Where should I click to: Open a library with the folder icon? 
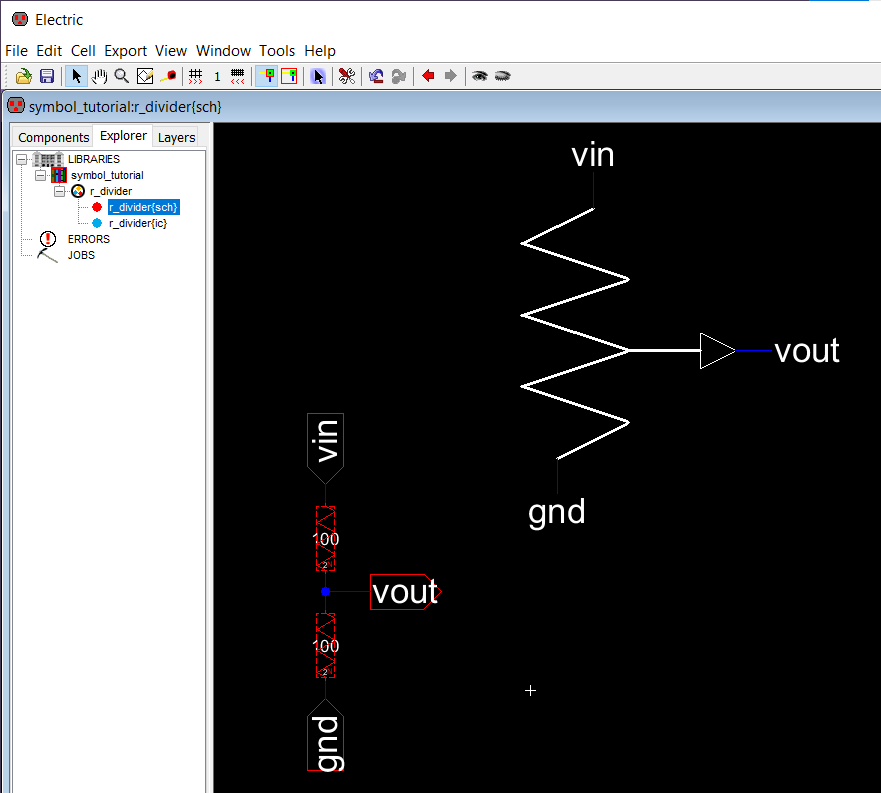24,76
